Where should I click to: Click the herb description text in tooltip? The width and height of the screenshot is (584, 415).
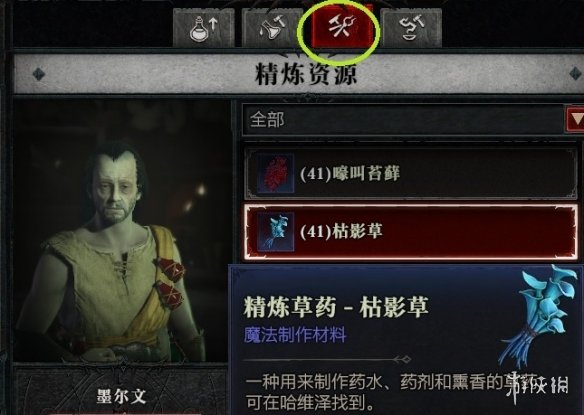391,392
